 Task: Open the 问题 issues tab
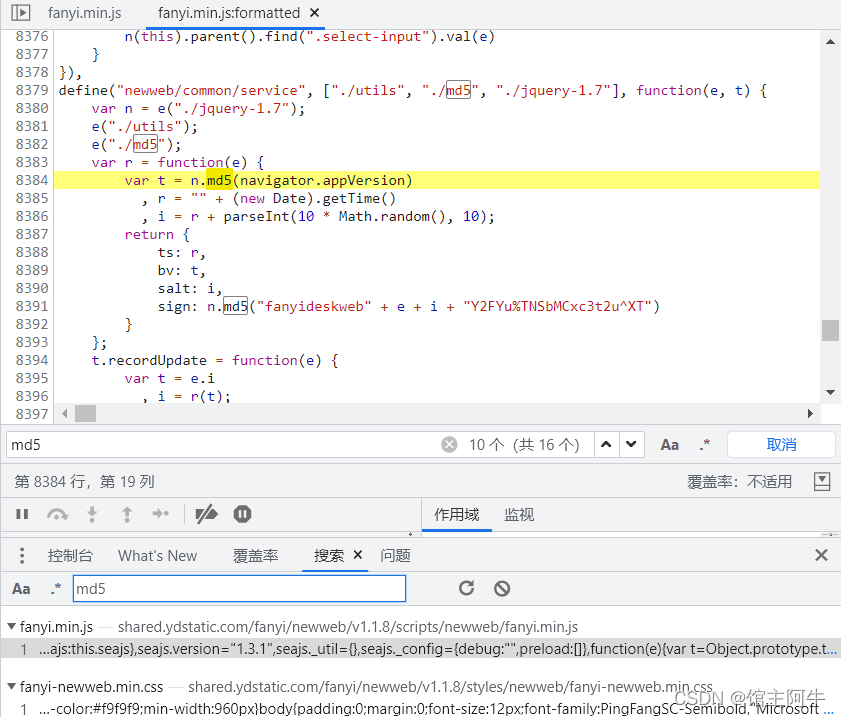(x=395, y=556)
